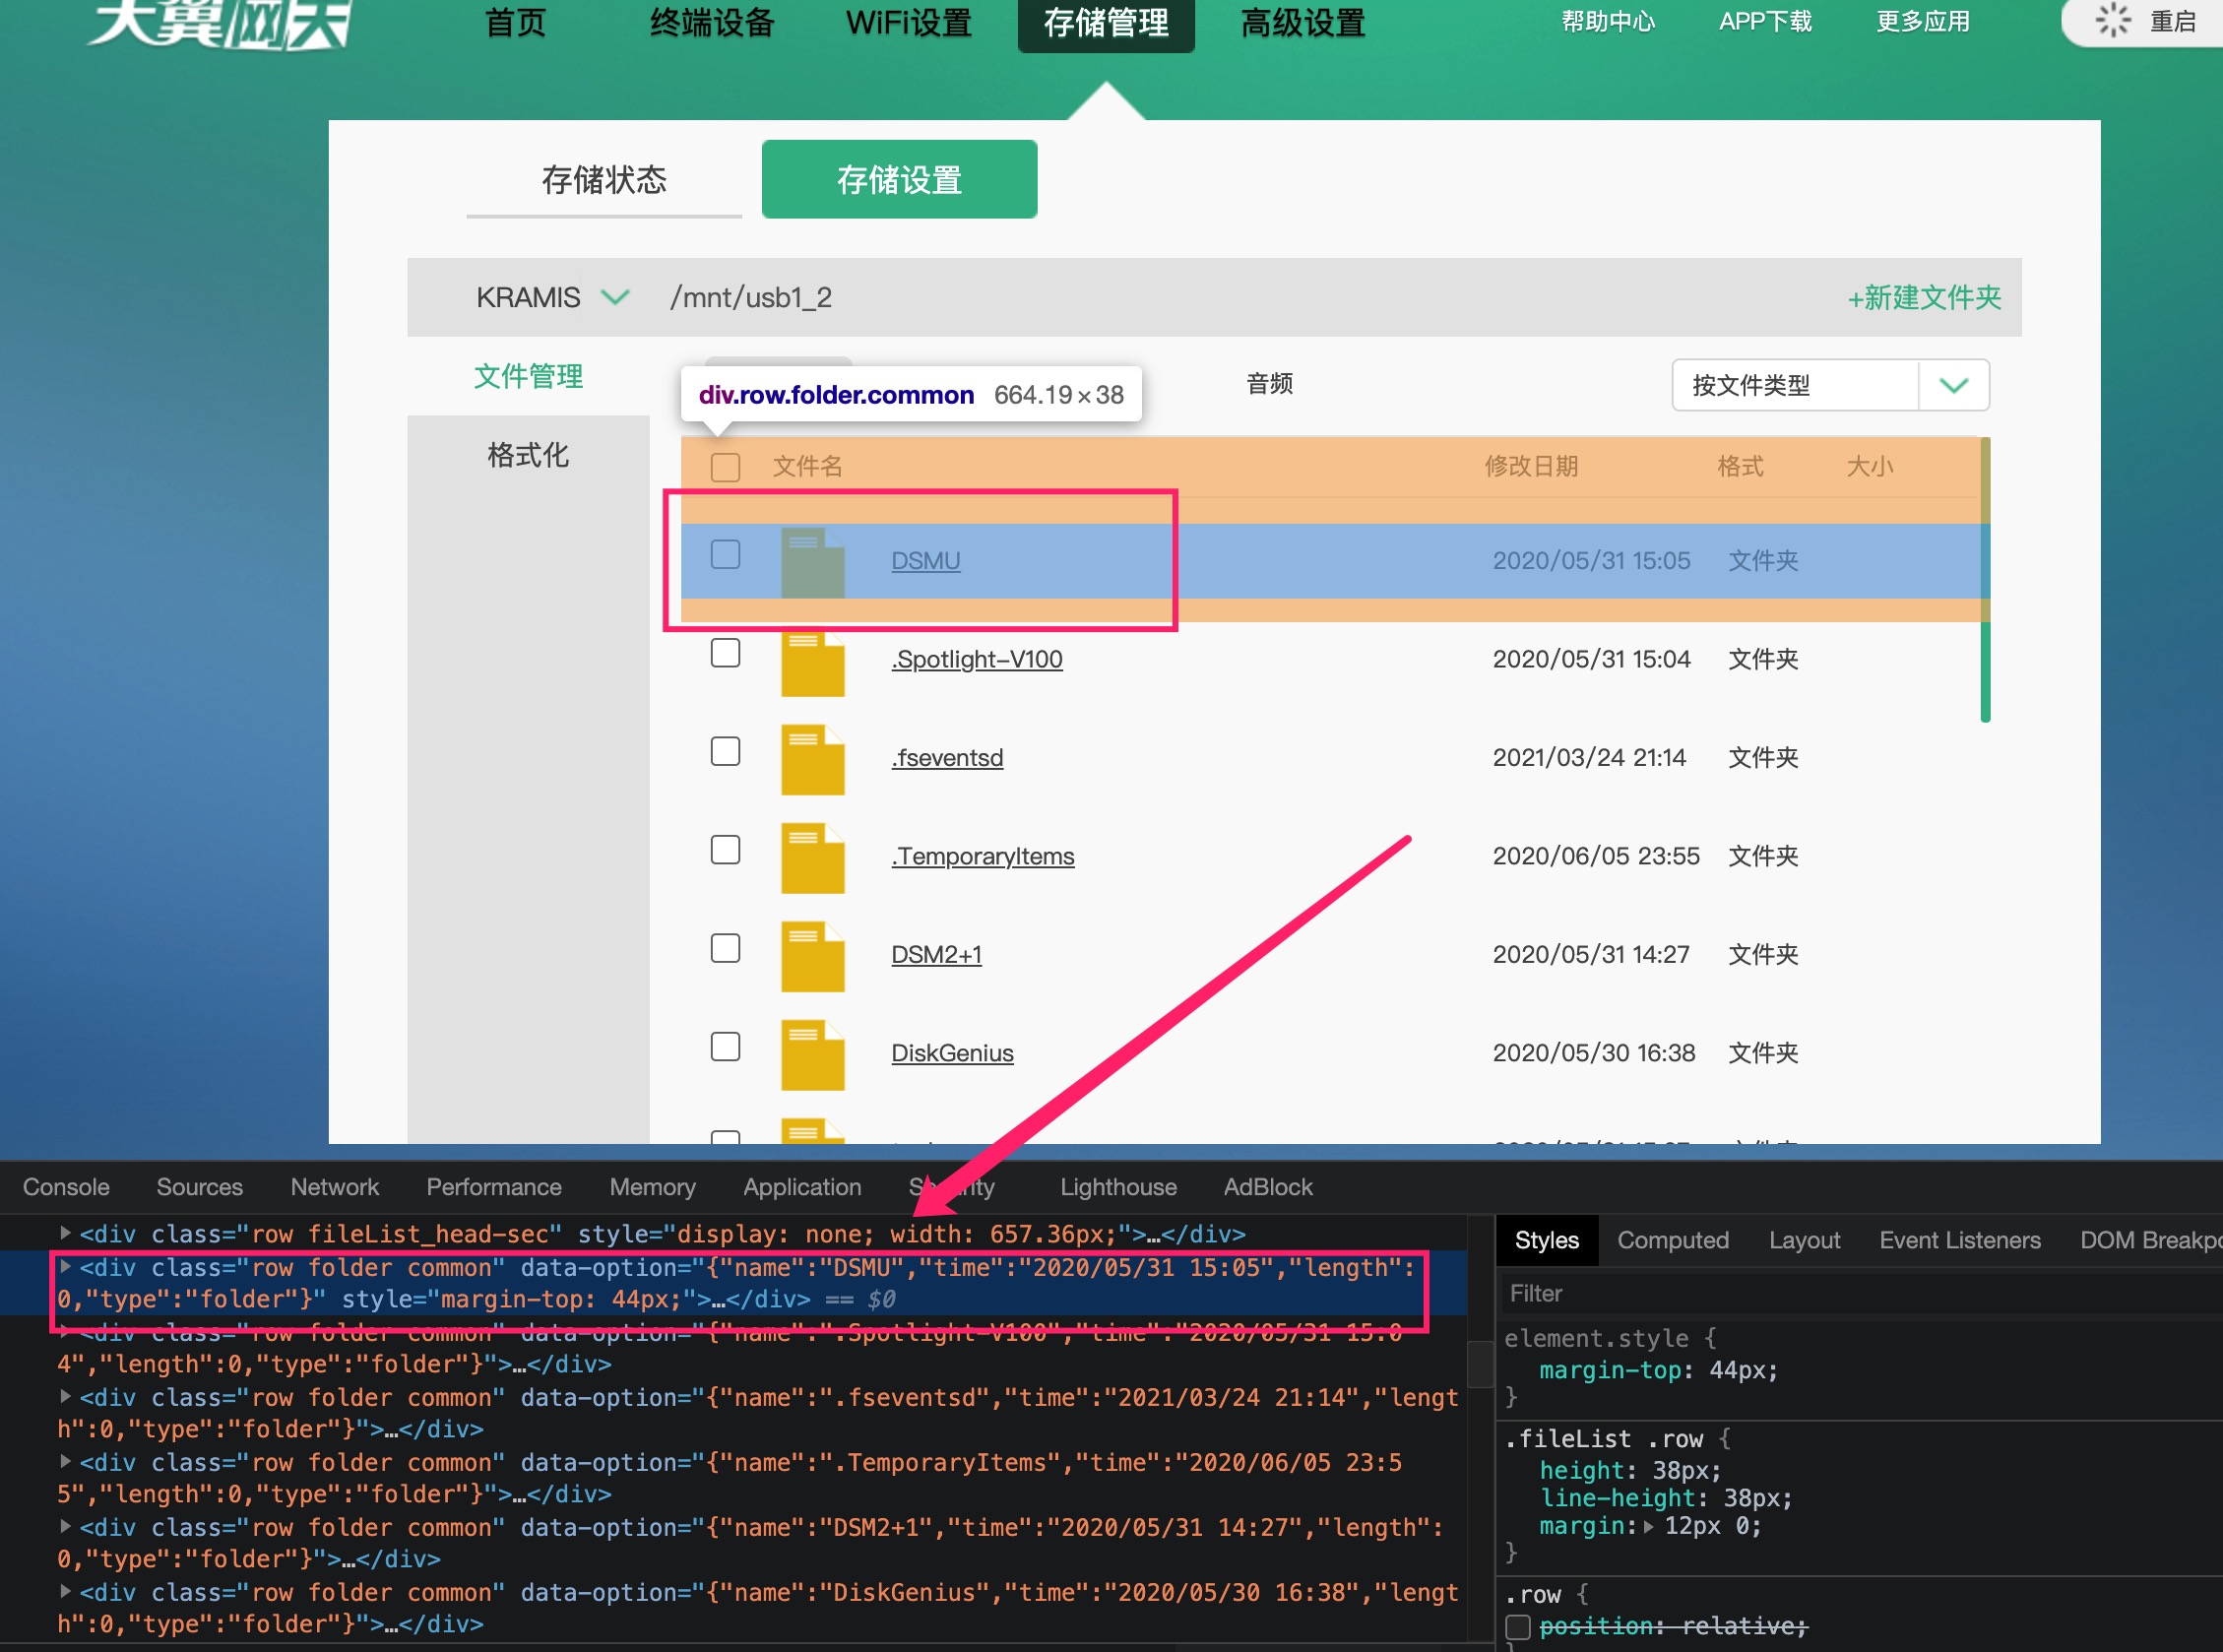2223x1652 pixels.
Task: Expand the .TemporaryItems div node
Action: 65,1462
